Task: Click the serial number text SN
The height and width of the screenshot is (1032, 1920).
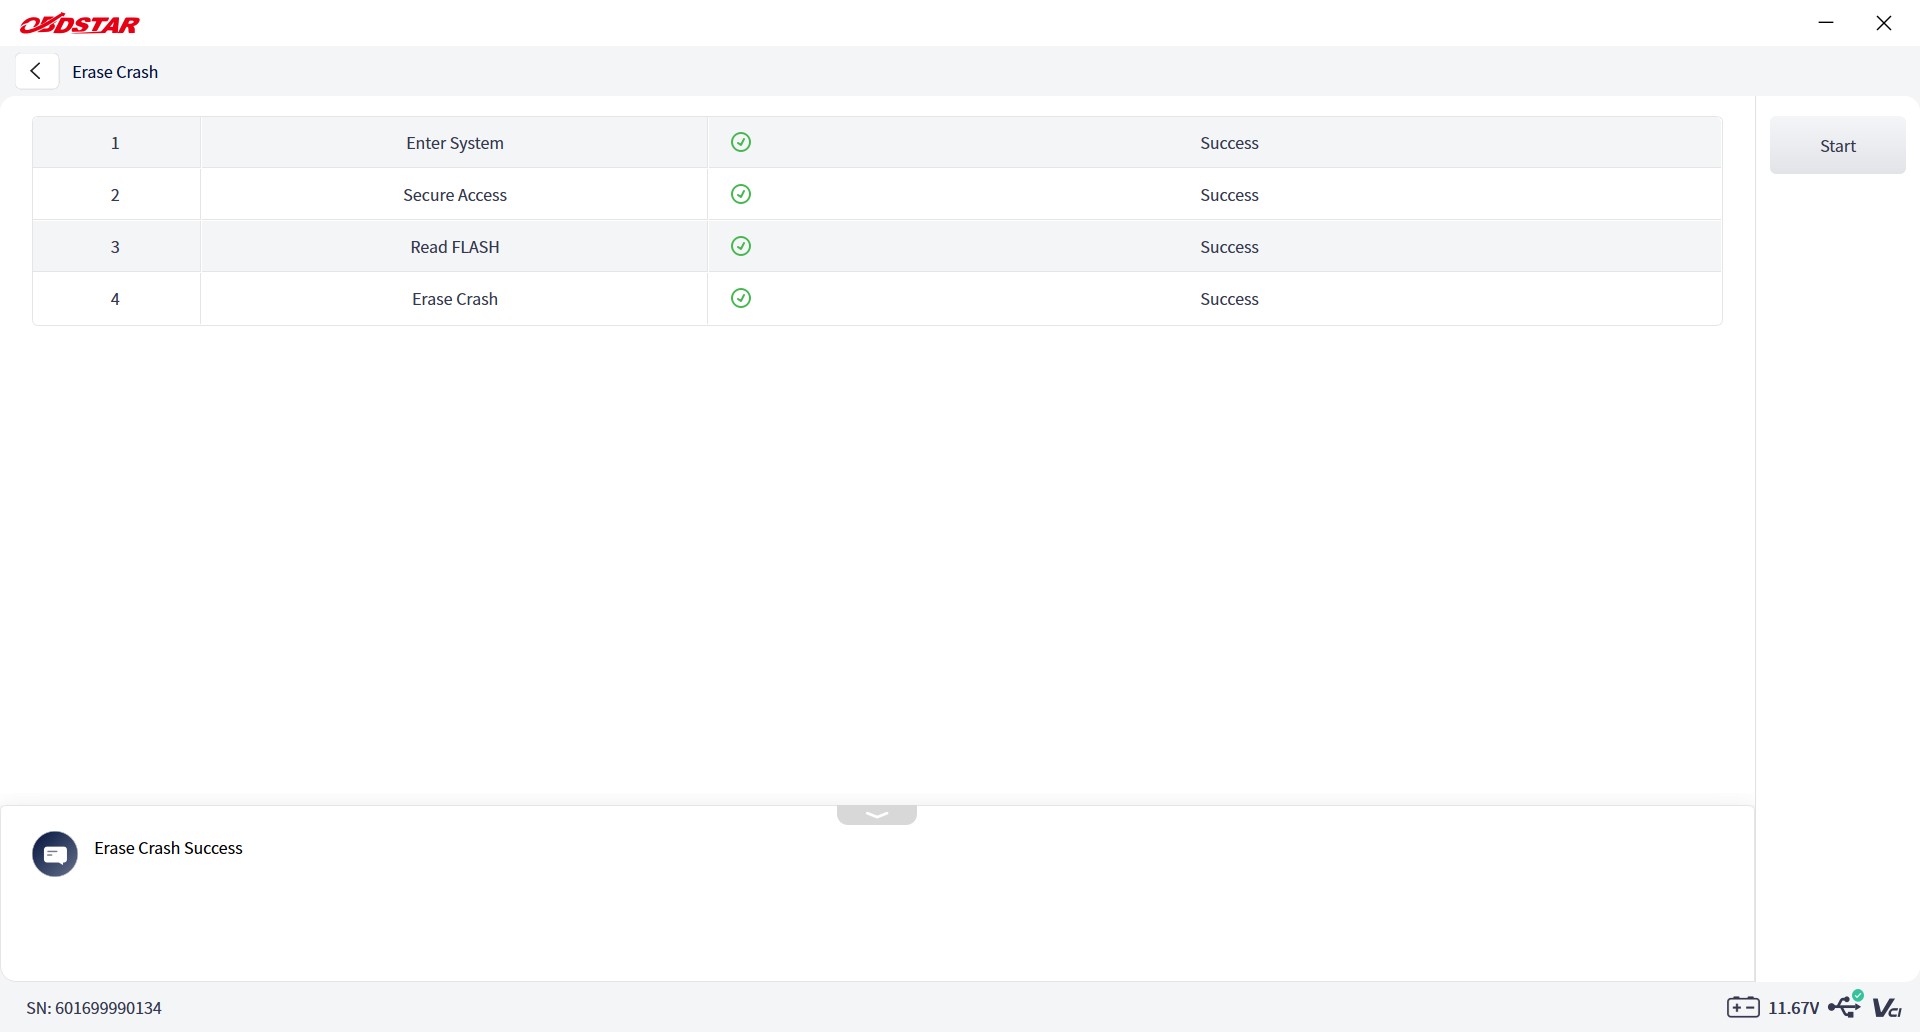Action: (94, 1008)
